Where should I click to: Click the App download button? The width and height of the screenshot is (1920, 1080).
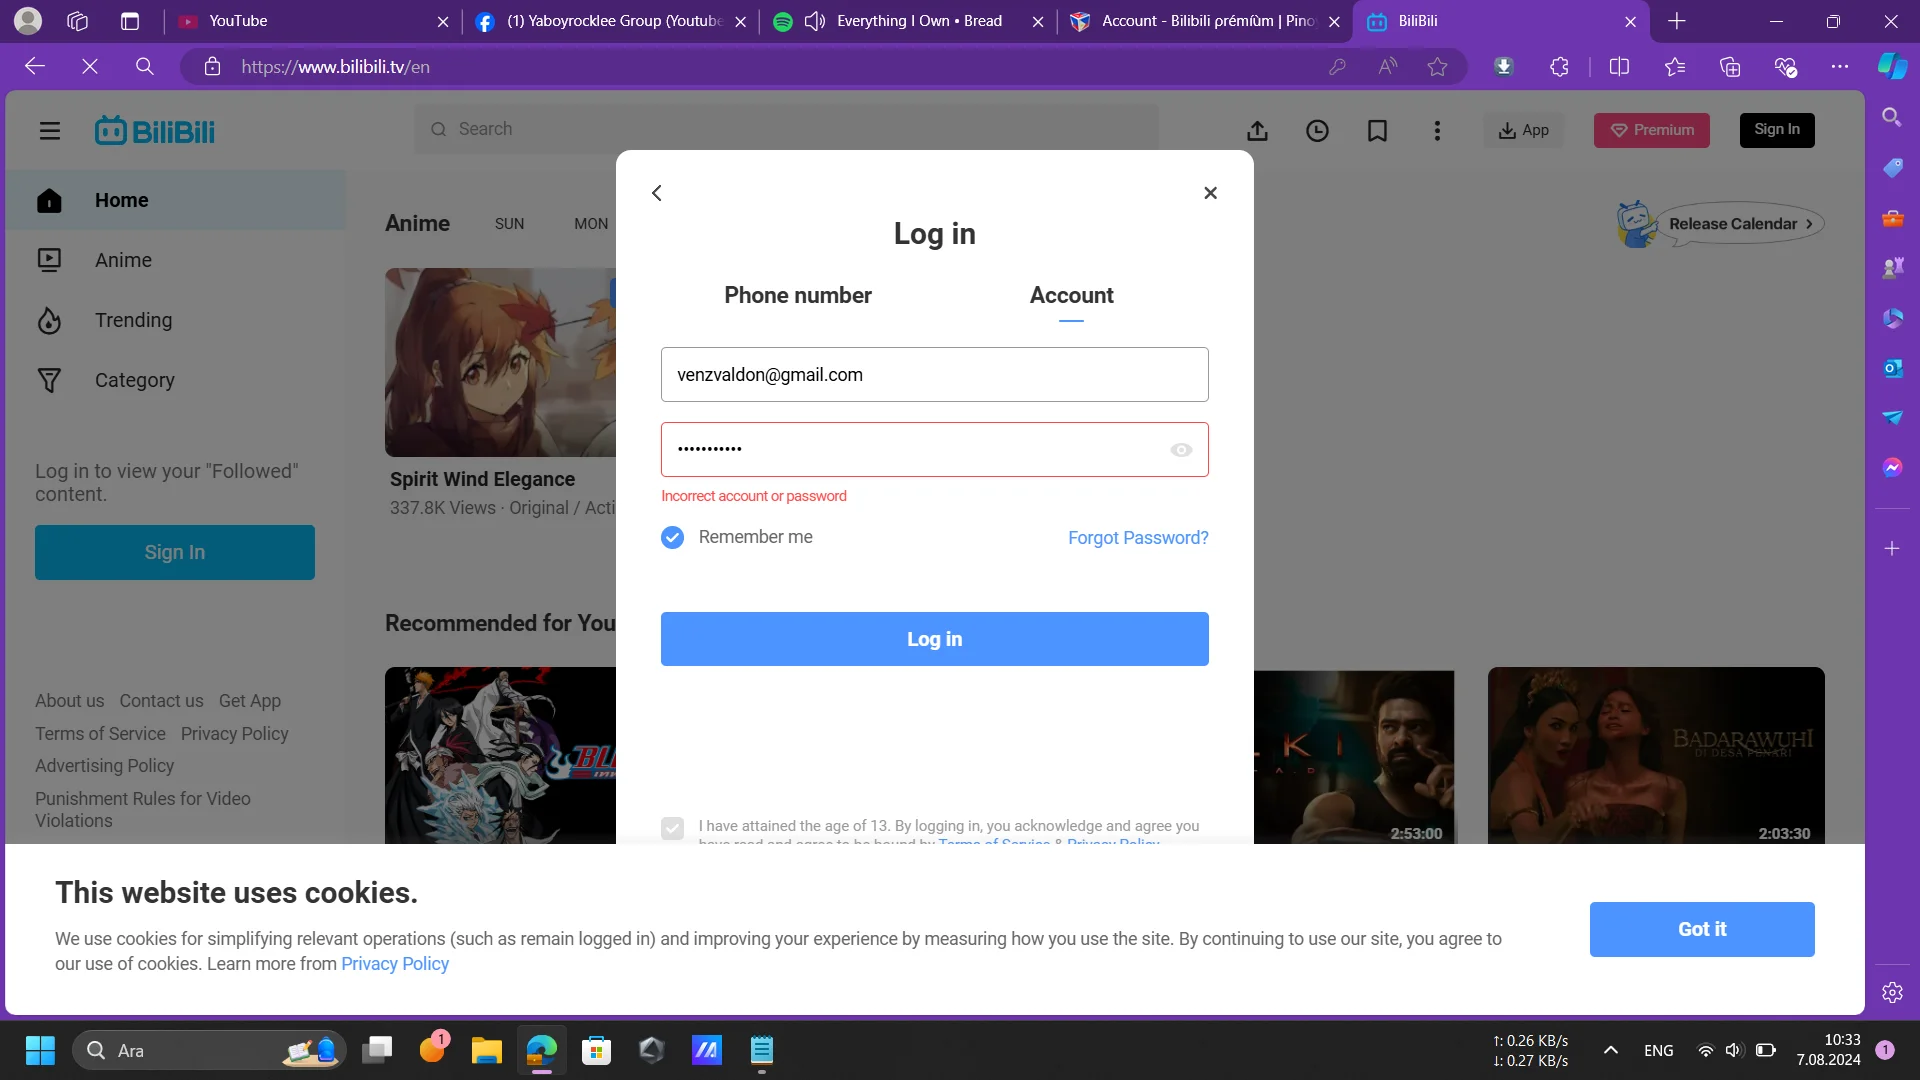click(x=1523, y=130)
